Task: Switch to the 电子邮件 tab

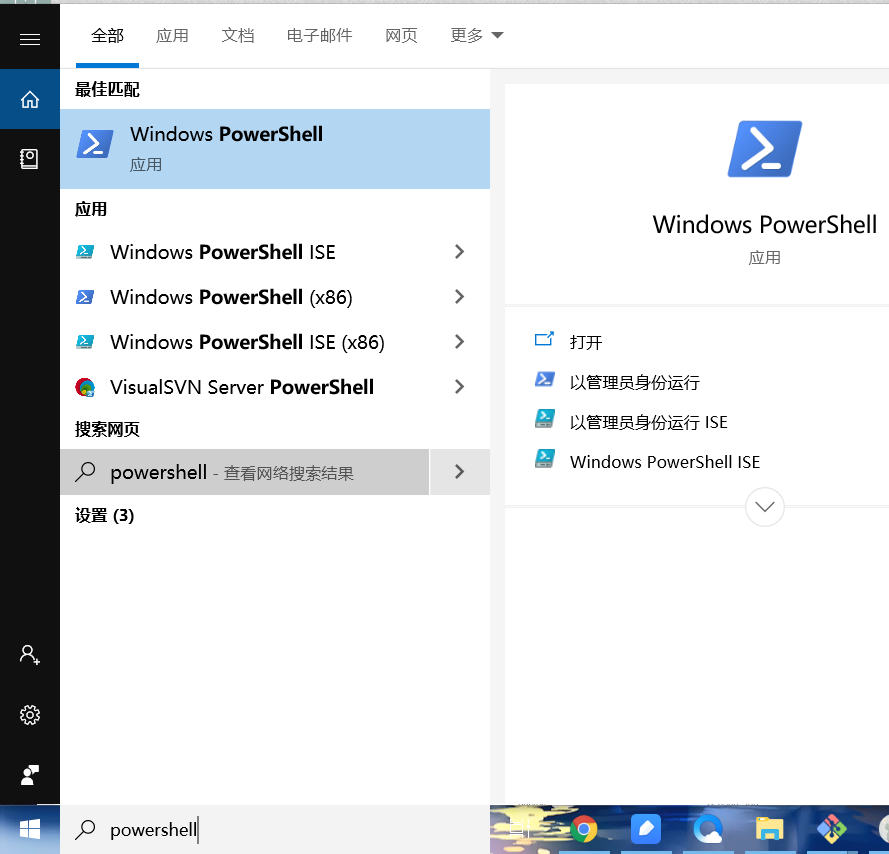Action: coord(319,36)
